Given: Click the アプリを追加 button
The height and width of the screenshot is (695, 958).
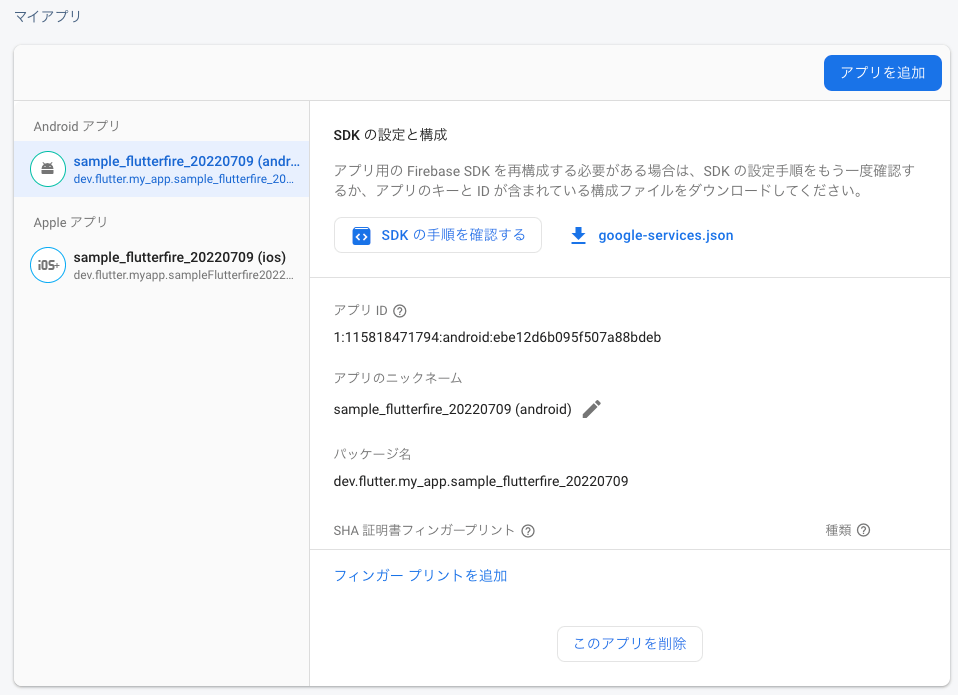Looking at the screenshot, I should (882, 73).
